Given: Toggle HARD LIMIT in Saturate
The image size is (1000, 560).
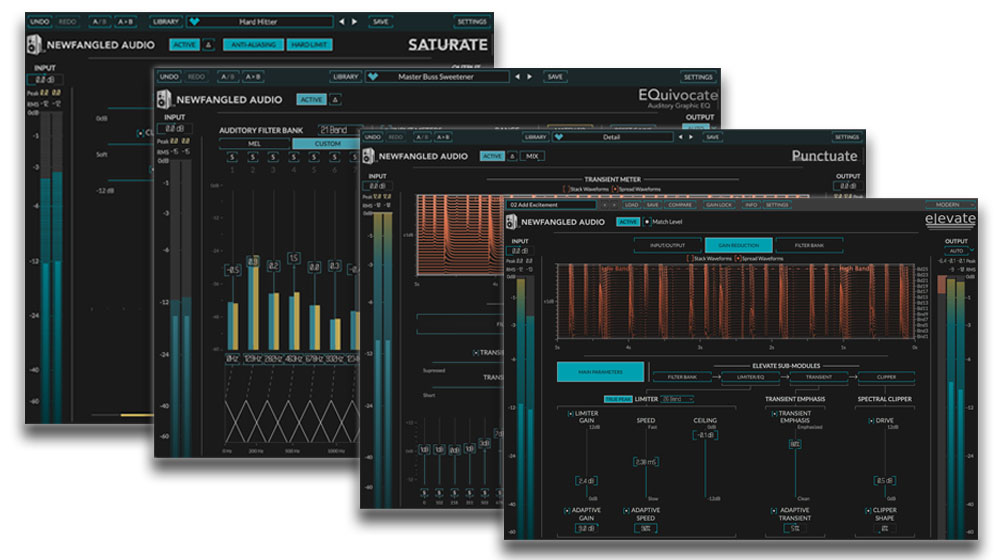Looking at the screenshot, I should (309, 45).
